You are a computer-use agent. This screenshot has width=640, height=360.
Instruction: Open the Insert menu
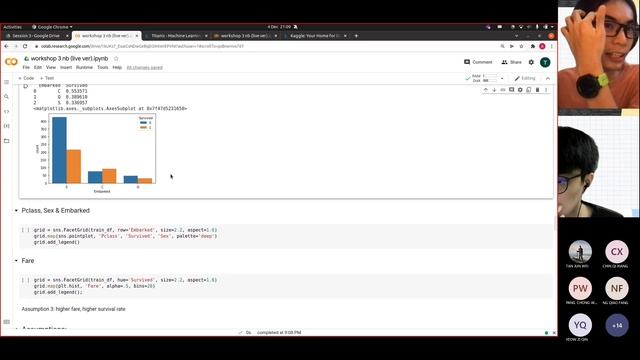66,67
